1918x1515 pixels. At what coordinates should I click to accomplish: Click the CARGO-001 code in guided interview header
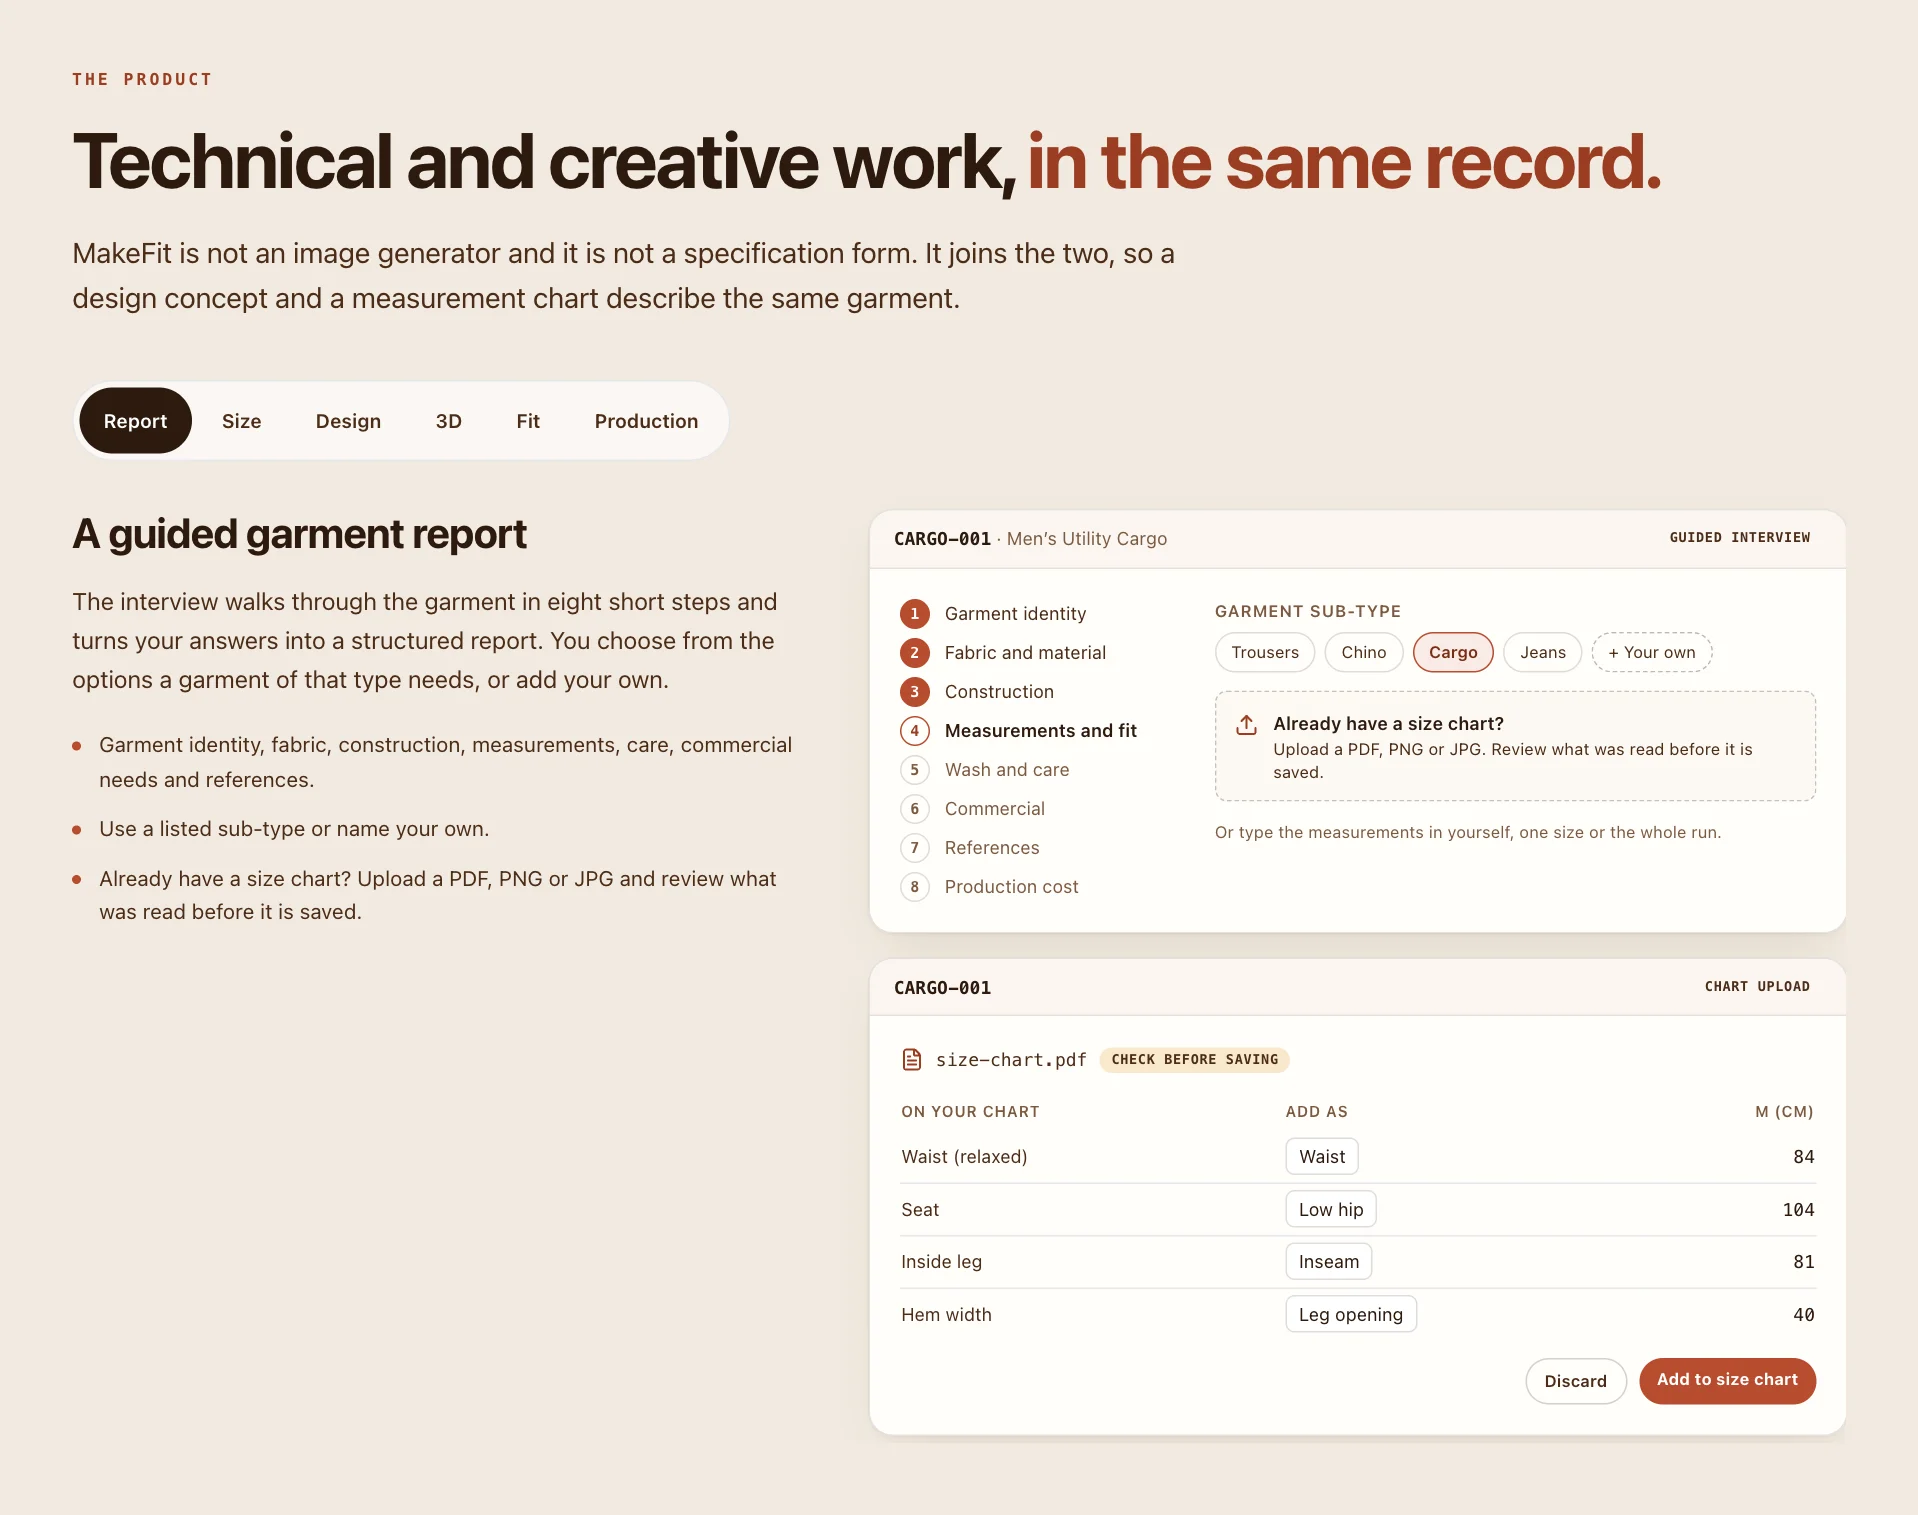click(x=942, y=539)
